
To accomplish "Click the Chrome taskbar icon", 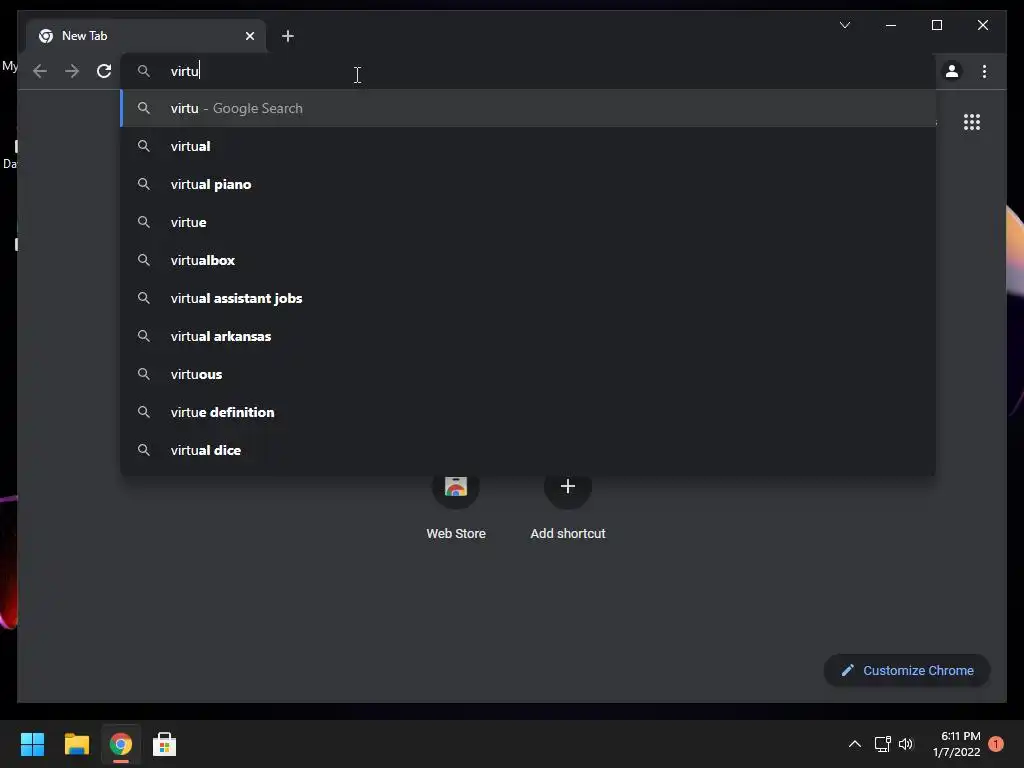I will click(121, 744).
